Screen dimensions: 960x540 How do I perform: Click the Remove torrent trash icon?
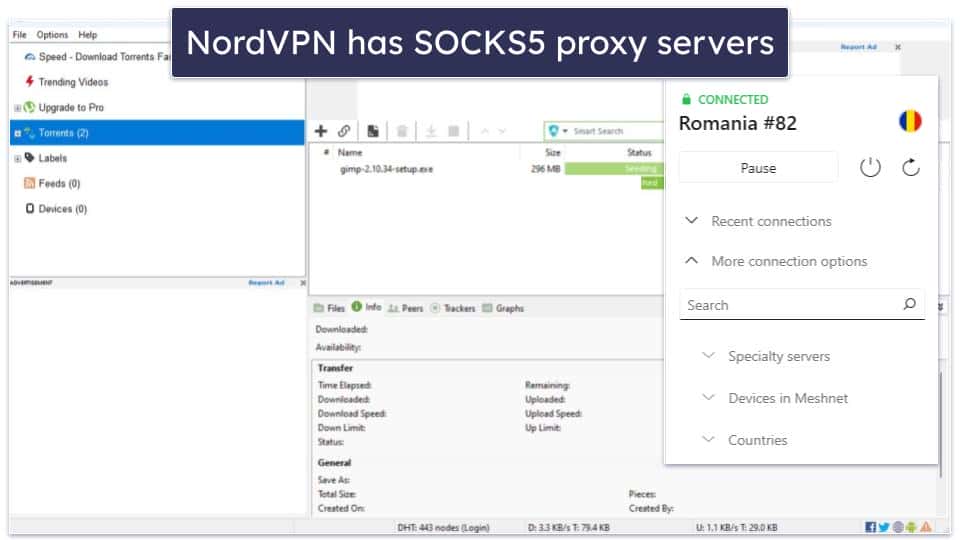[402, 131]
